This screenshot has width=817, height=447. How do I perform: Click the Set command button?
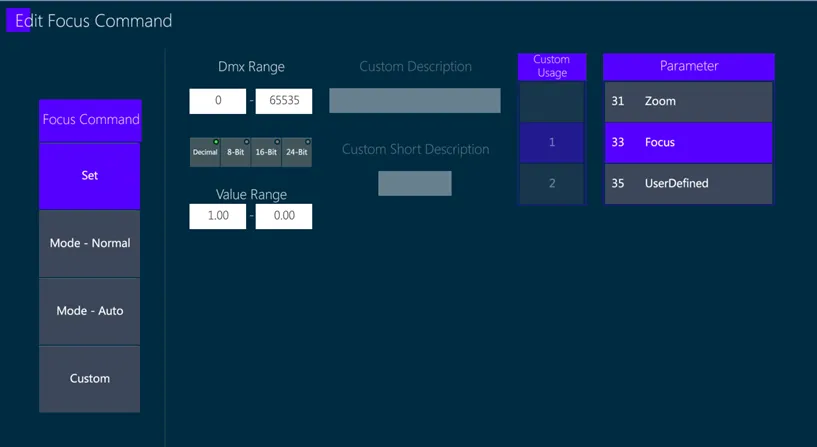tap(90, 176)
